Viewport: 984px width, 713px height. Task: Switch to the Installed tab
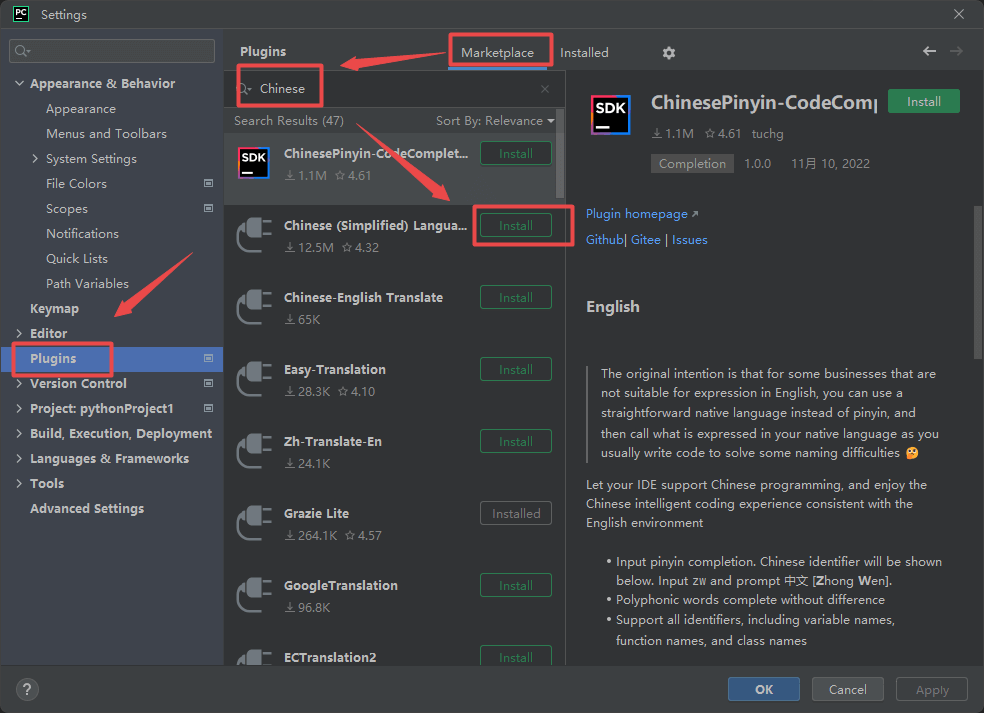584,53
